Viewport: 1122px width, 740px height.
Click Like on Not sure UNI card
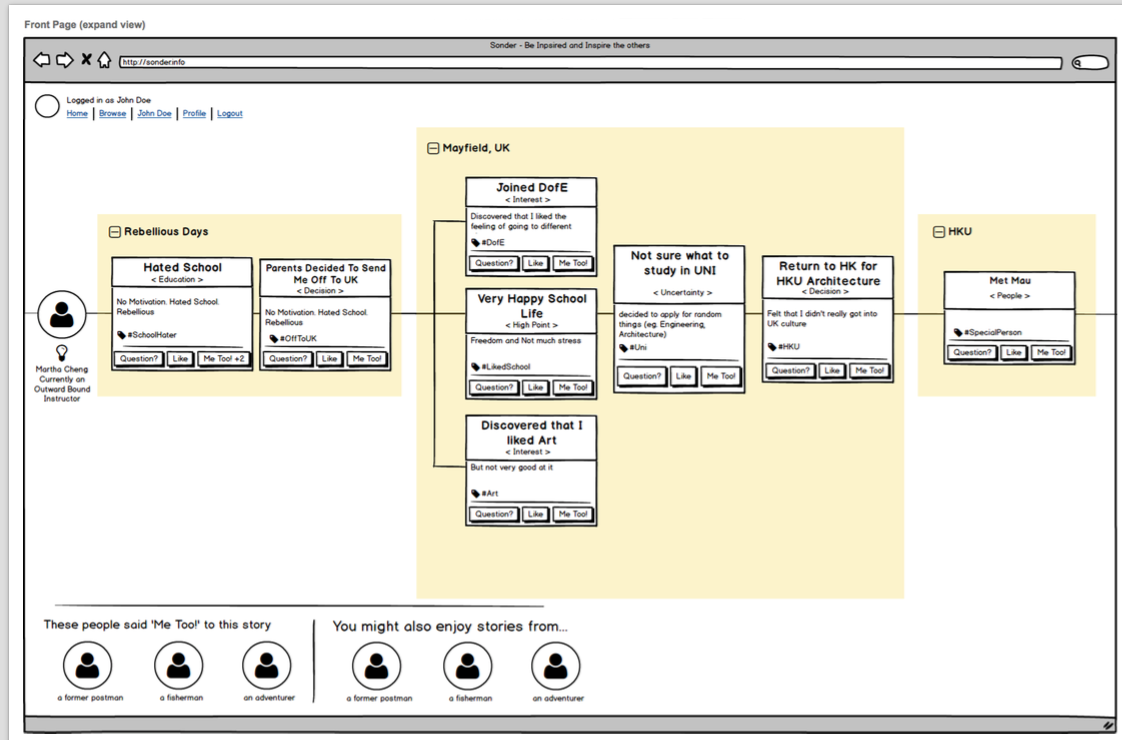pos(683,376)
